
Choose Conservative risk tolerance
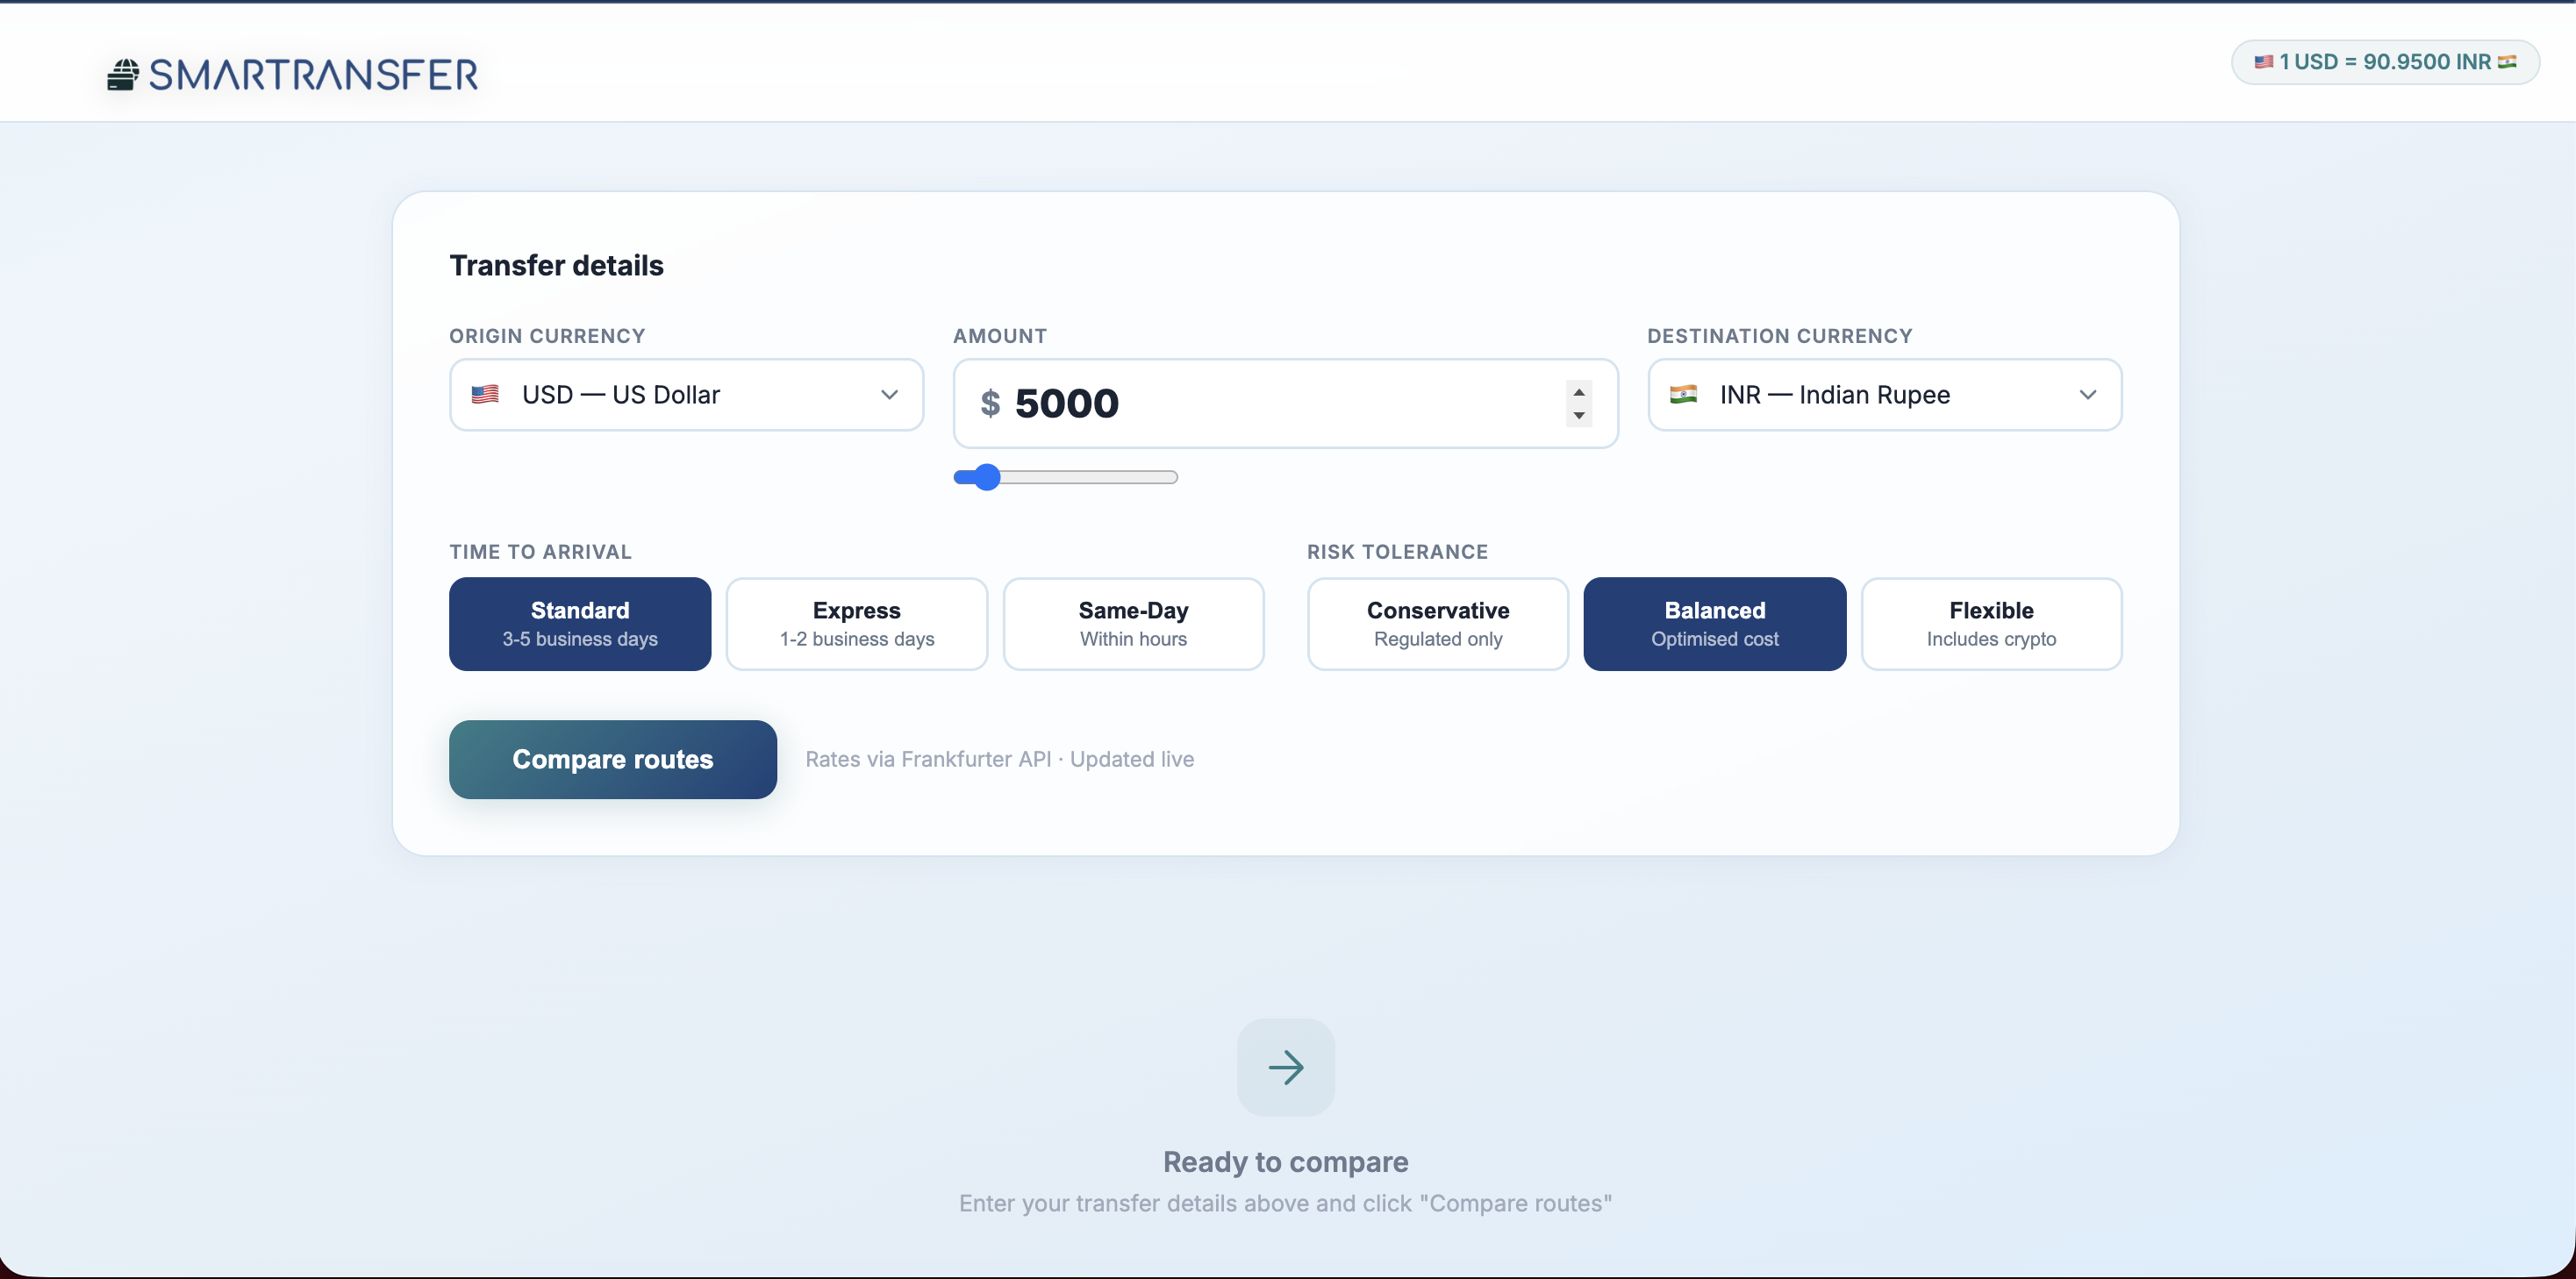tap(1437, 623)
